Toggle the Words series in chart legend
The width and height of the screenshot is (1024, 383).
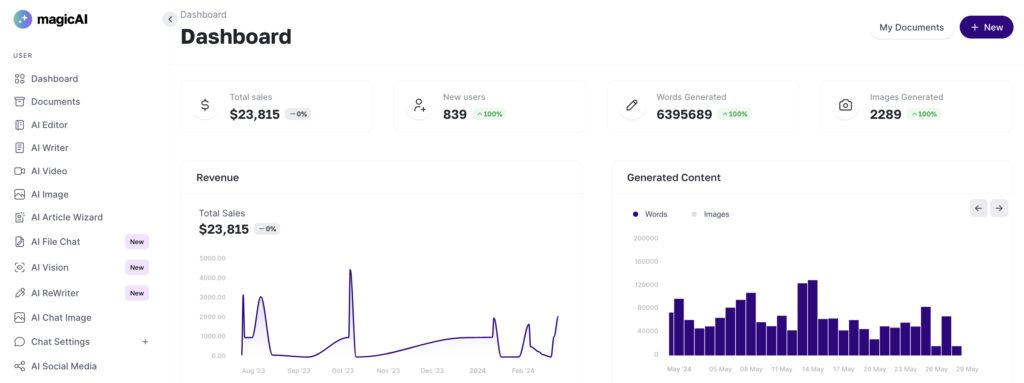point(650,214)
